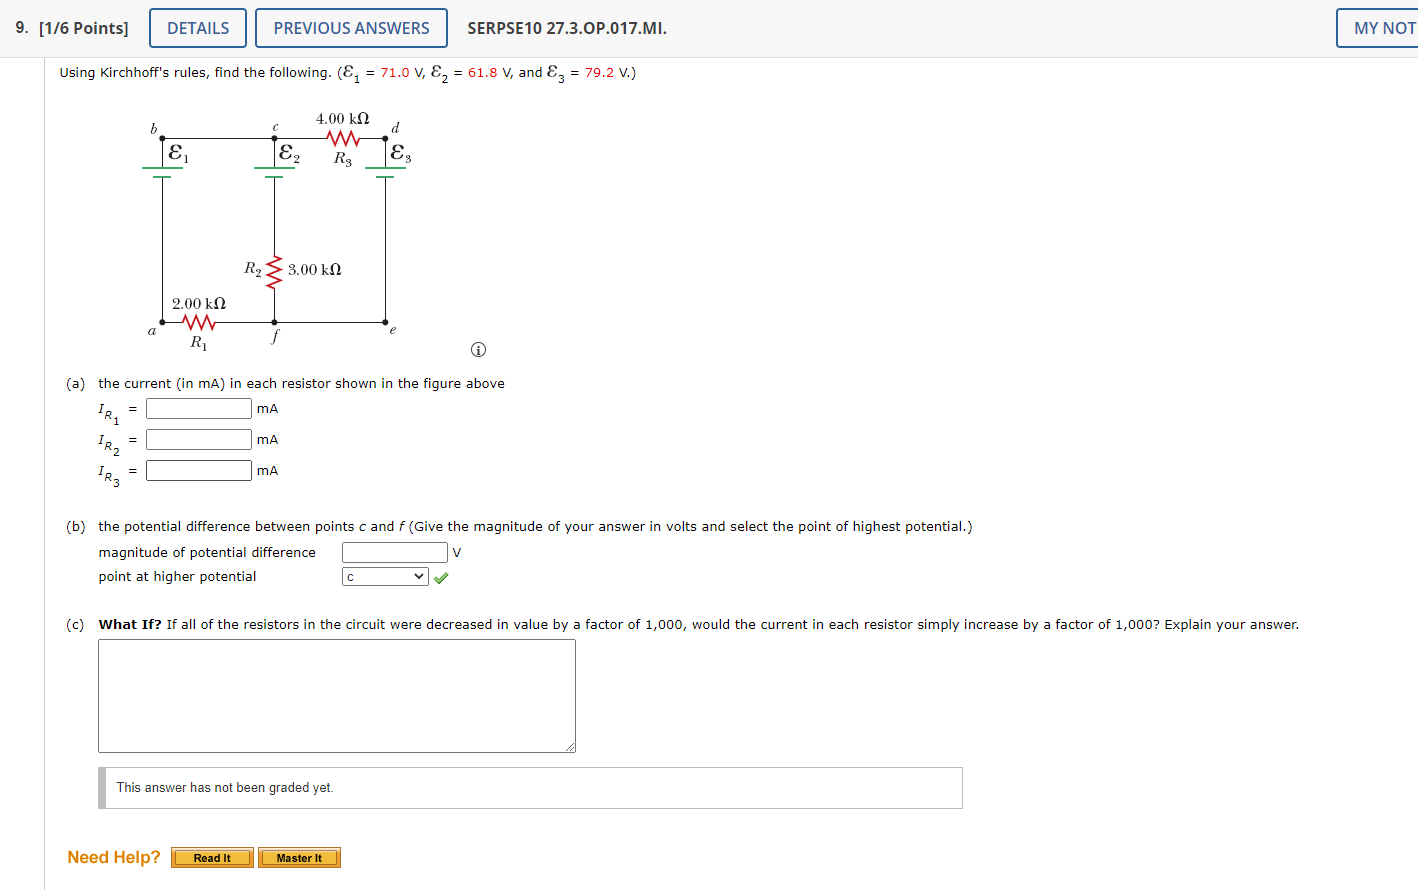Image resolution: width=1418 pixels, height=890 pixels.
Task: Open the DETAILS panel
Action: 197,27
